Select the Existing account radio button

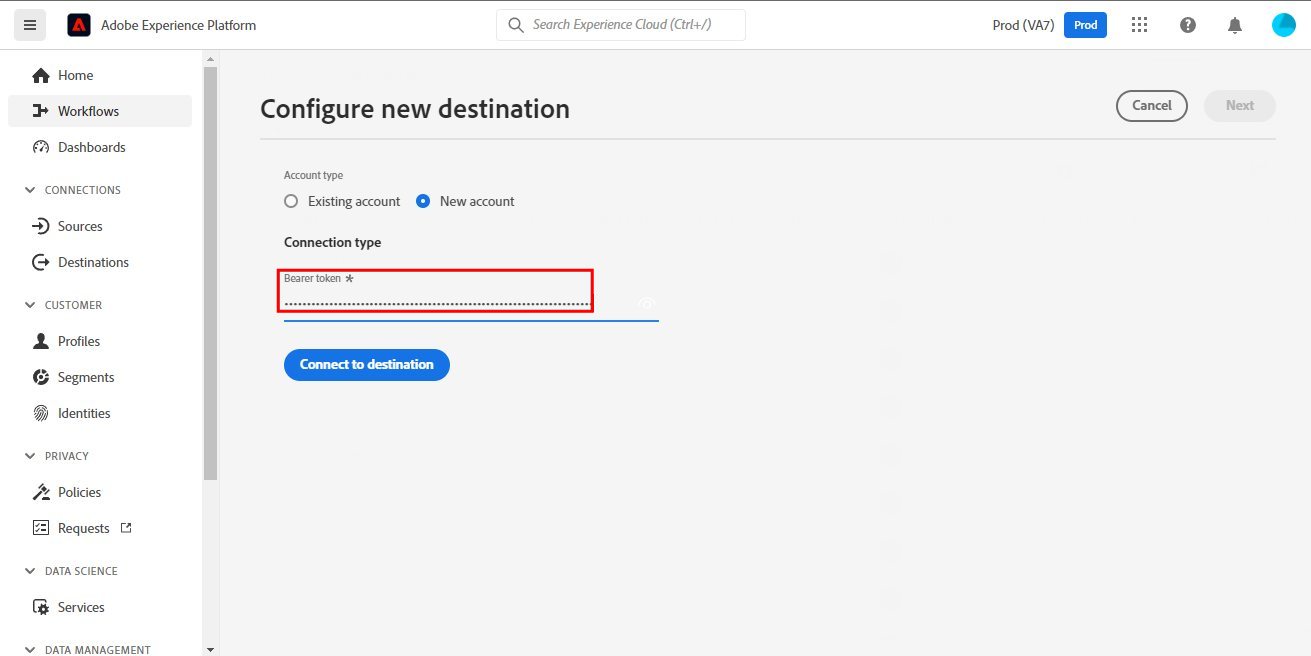pos(291,201)
